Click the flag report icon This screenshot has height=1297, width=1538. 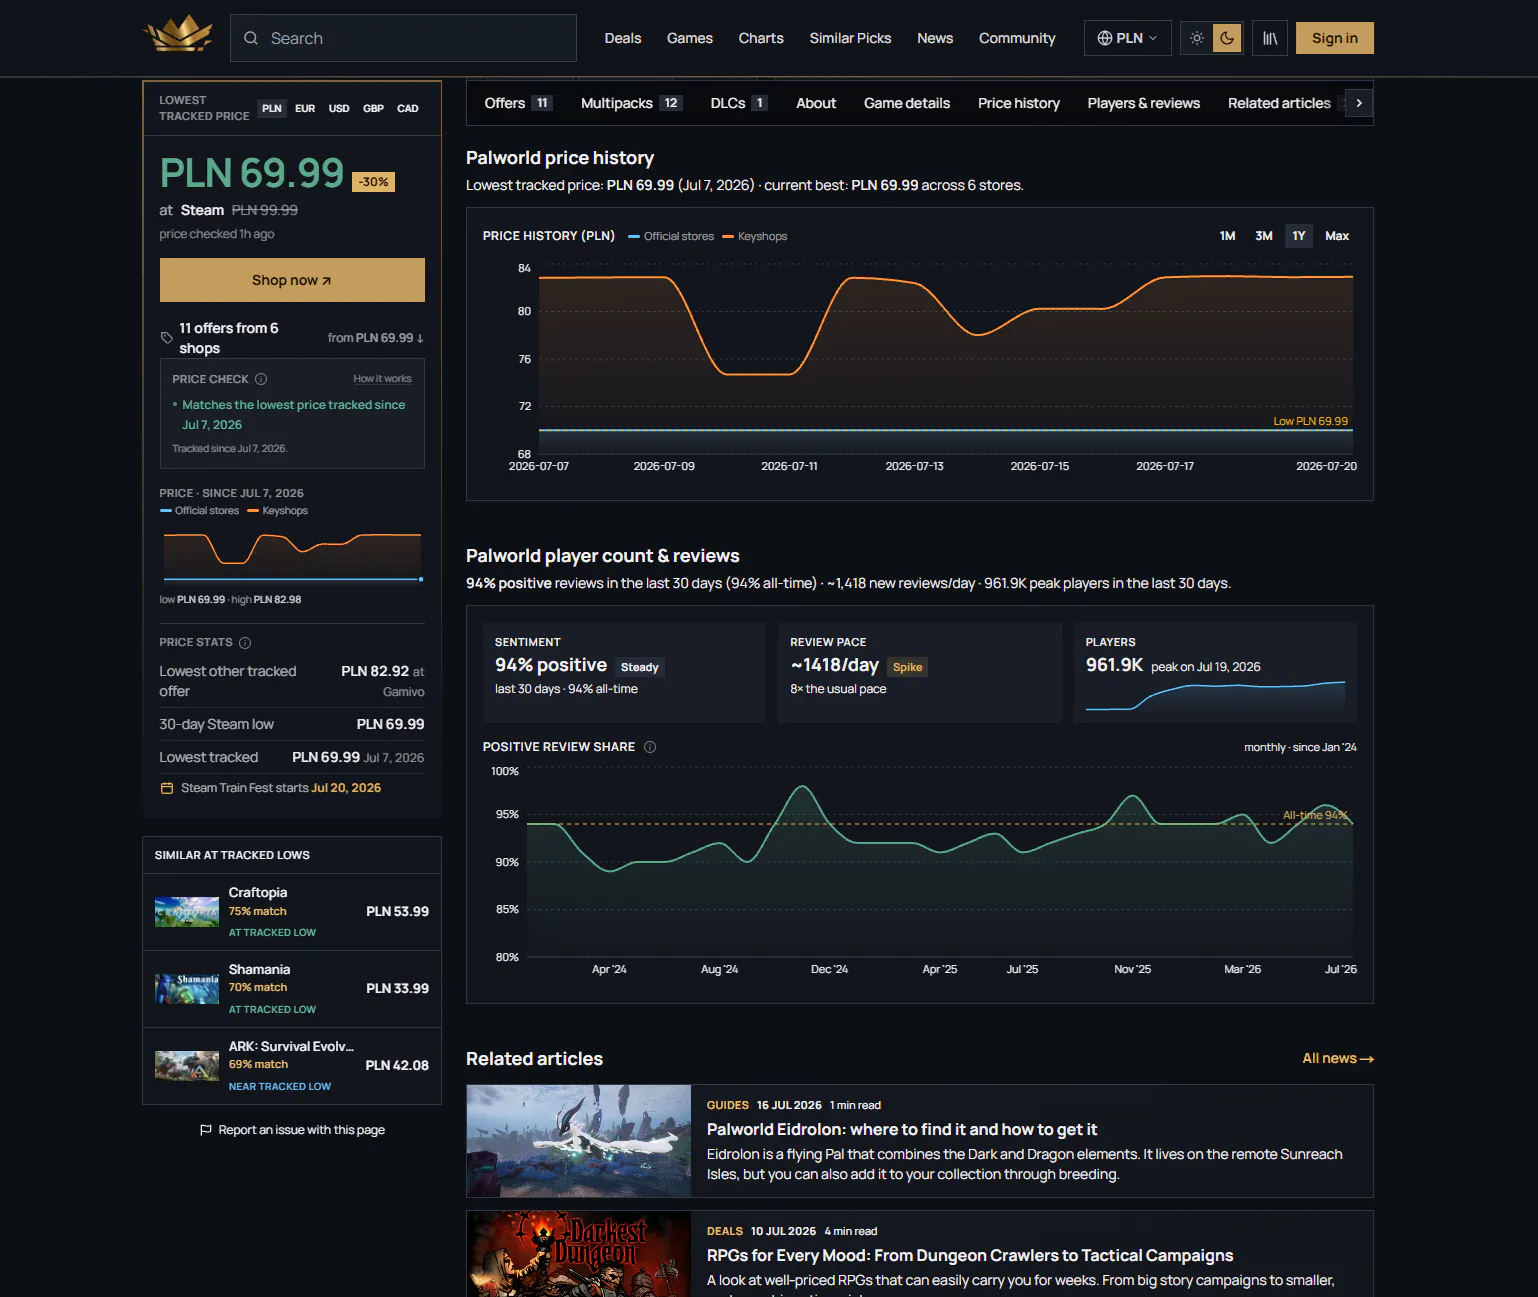(x=206, y=1130)
